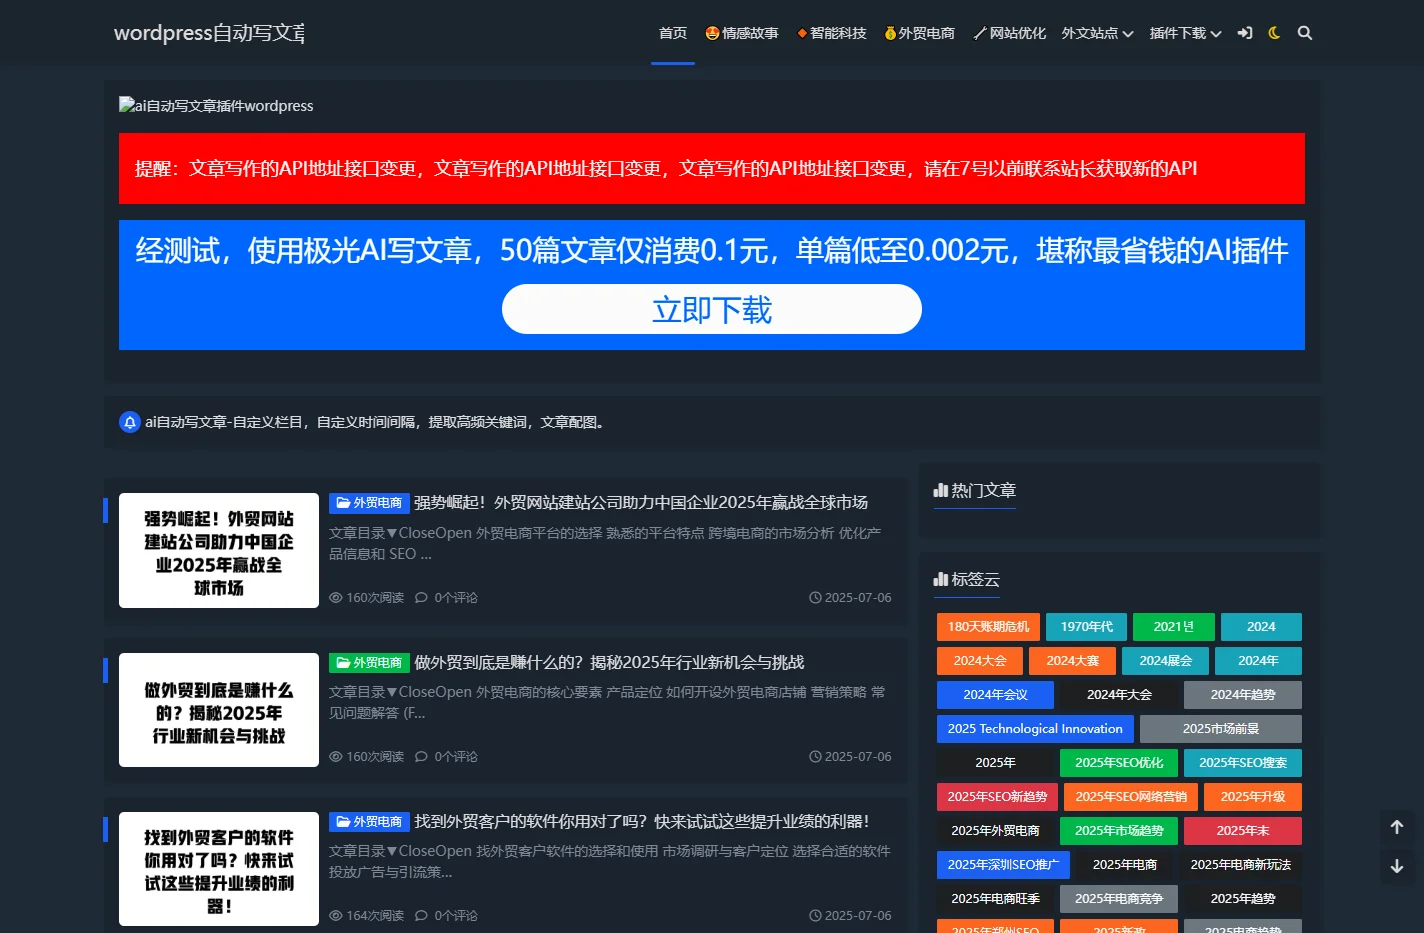Click 164次阅读 view count

(x=366, y=916)
